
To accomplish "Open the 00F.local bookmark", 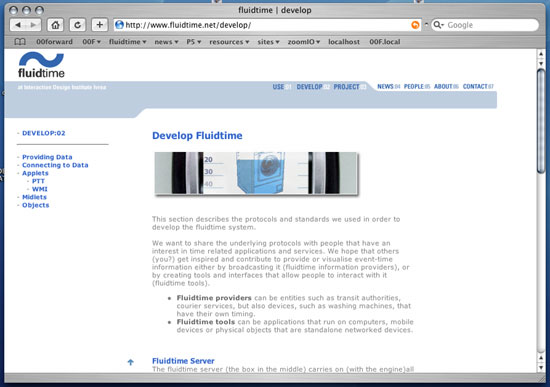I will (384, 42).
